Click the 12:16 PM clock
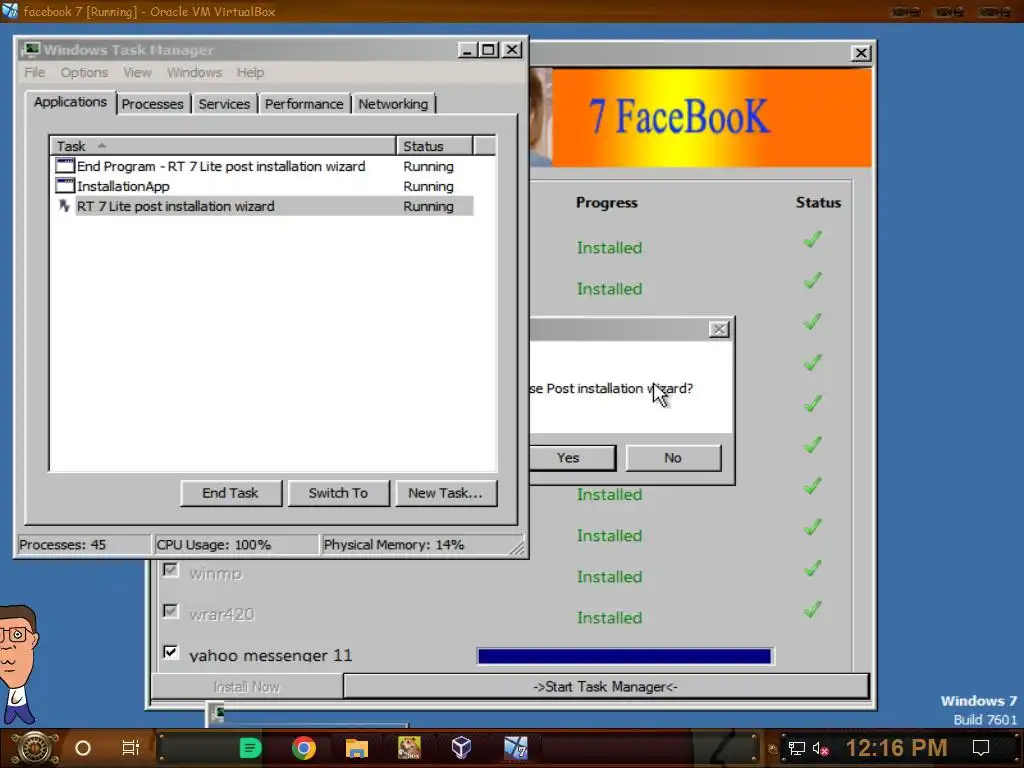 coord(896,748)
